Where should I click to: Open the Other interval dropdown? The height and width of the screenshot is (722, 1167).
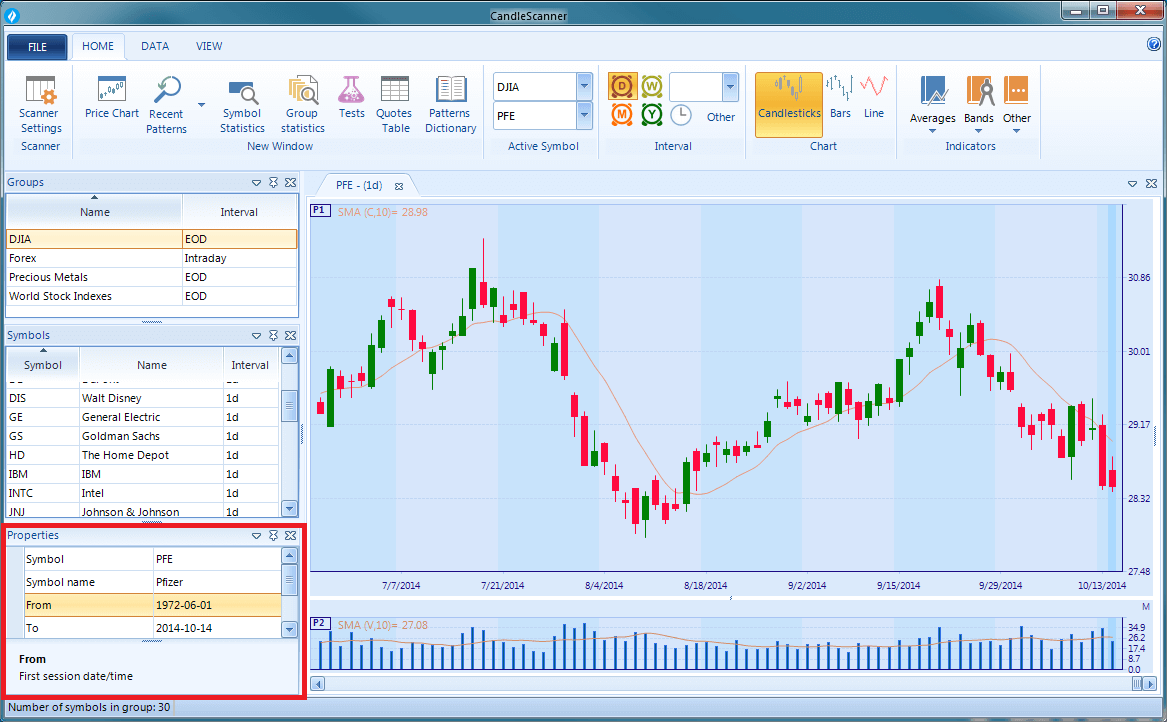point(729,87)
